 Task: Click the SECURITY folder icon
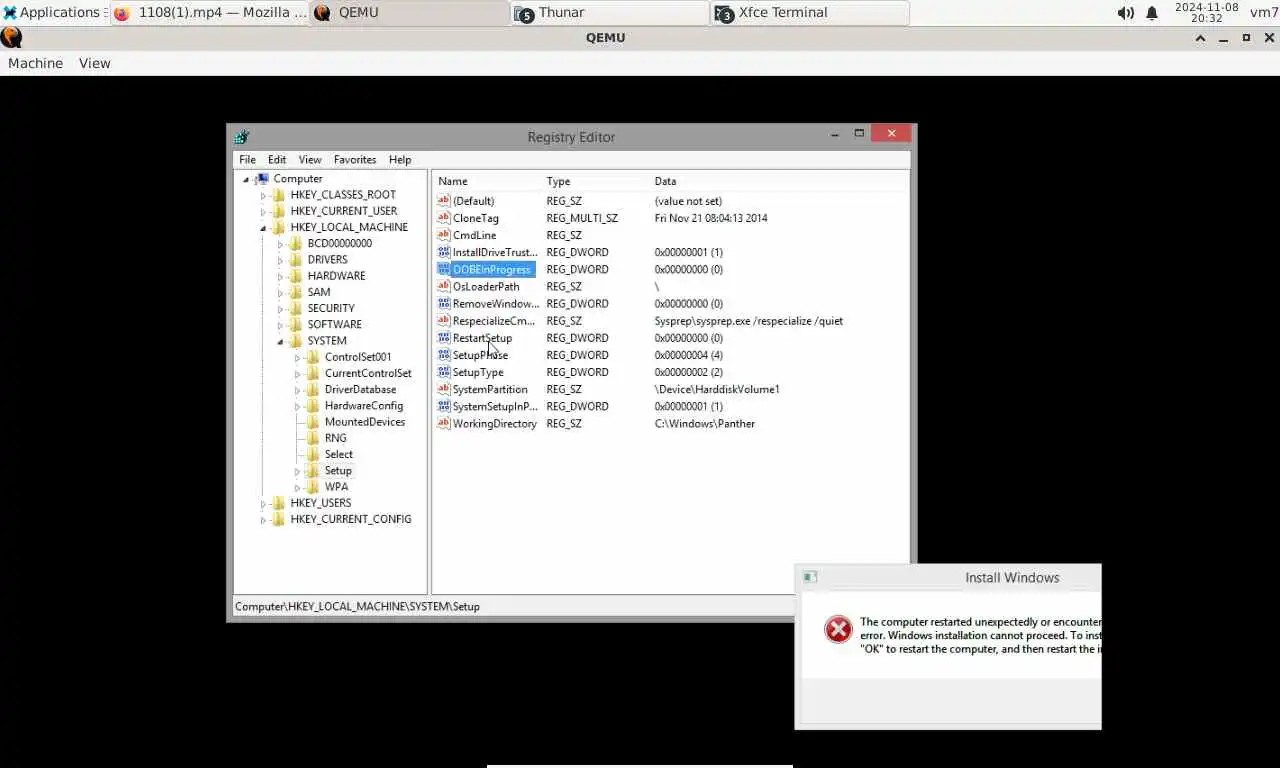click(x=296, y=308)
